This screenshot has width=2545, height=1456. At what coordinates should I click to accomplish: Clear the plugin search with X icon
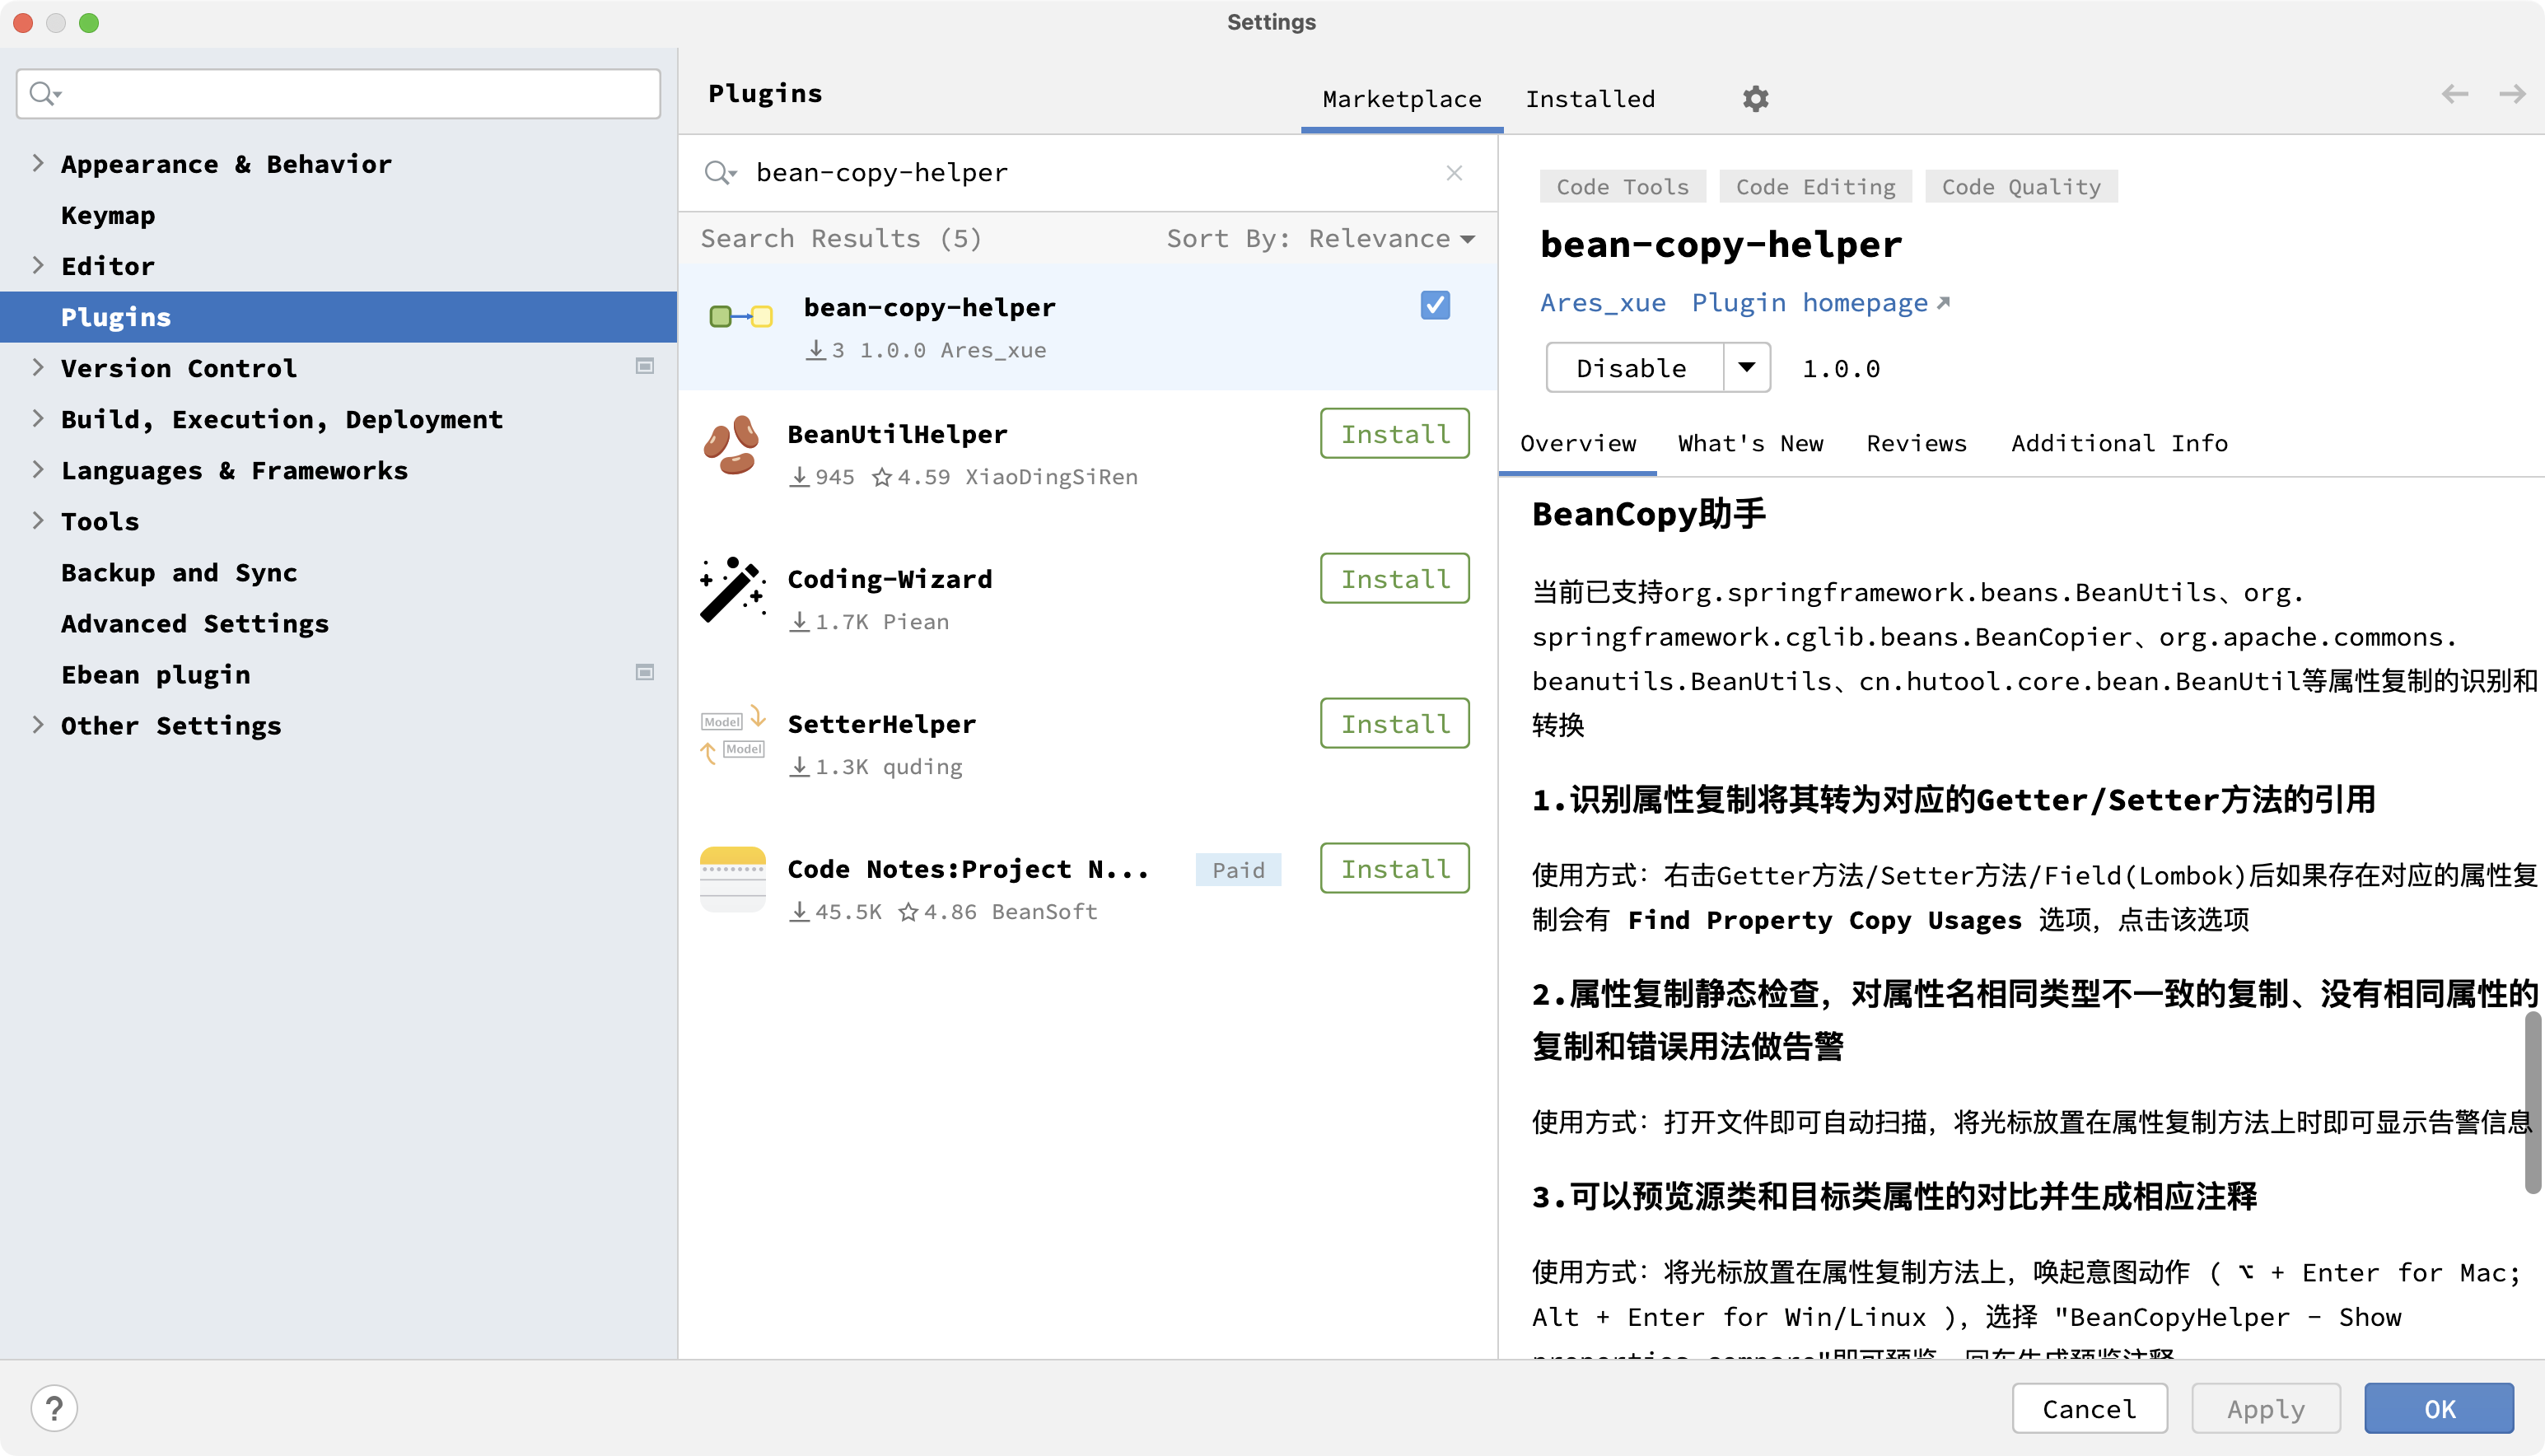(x=1454, y=173)
